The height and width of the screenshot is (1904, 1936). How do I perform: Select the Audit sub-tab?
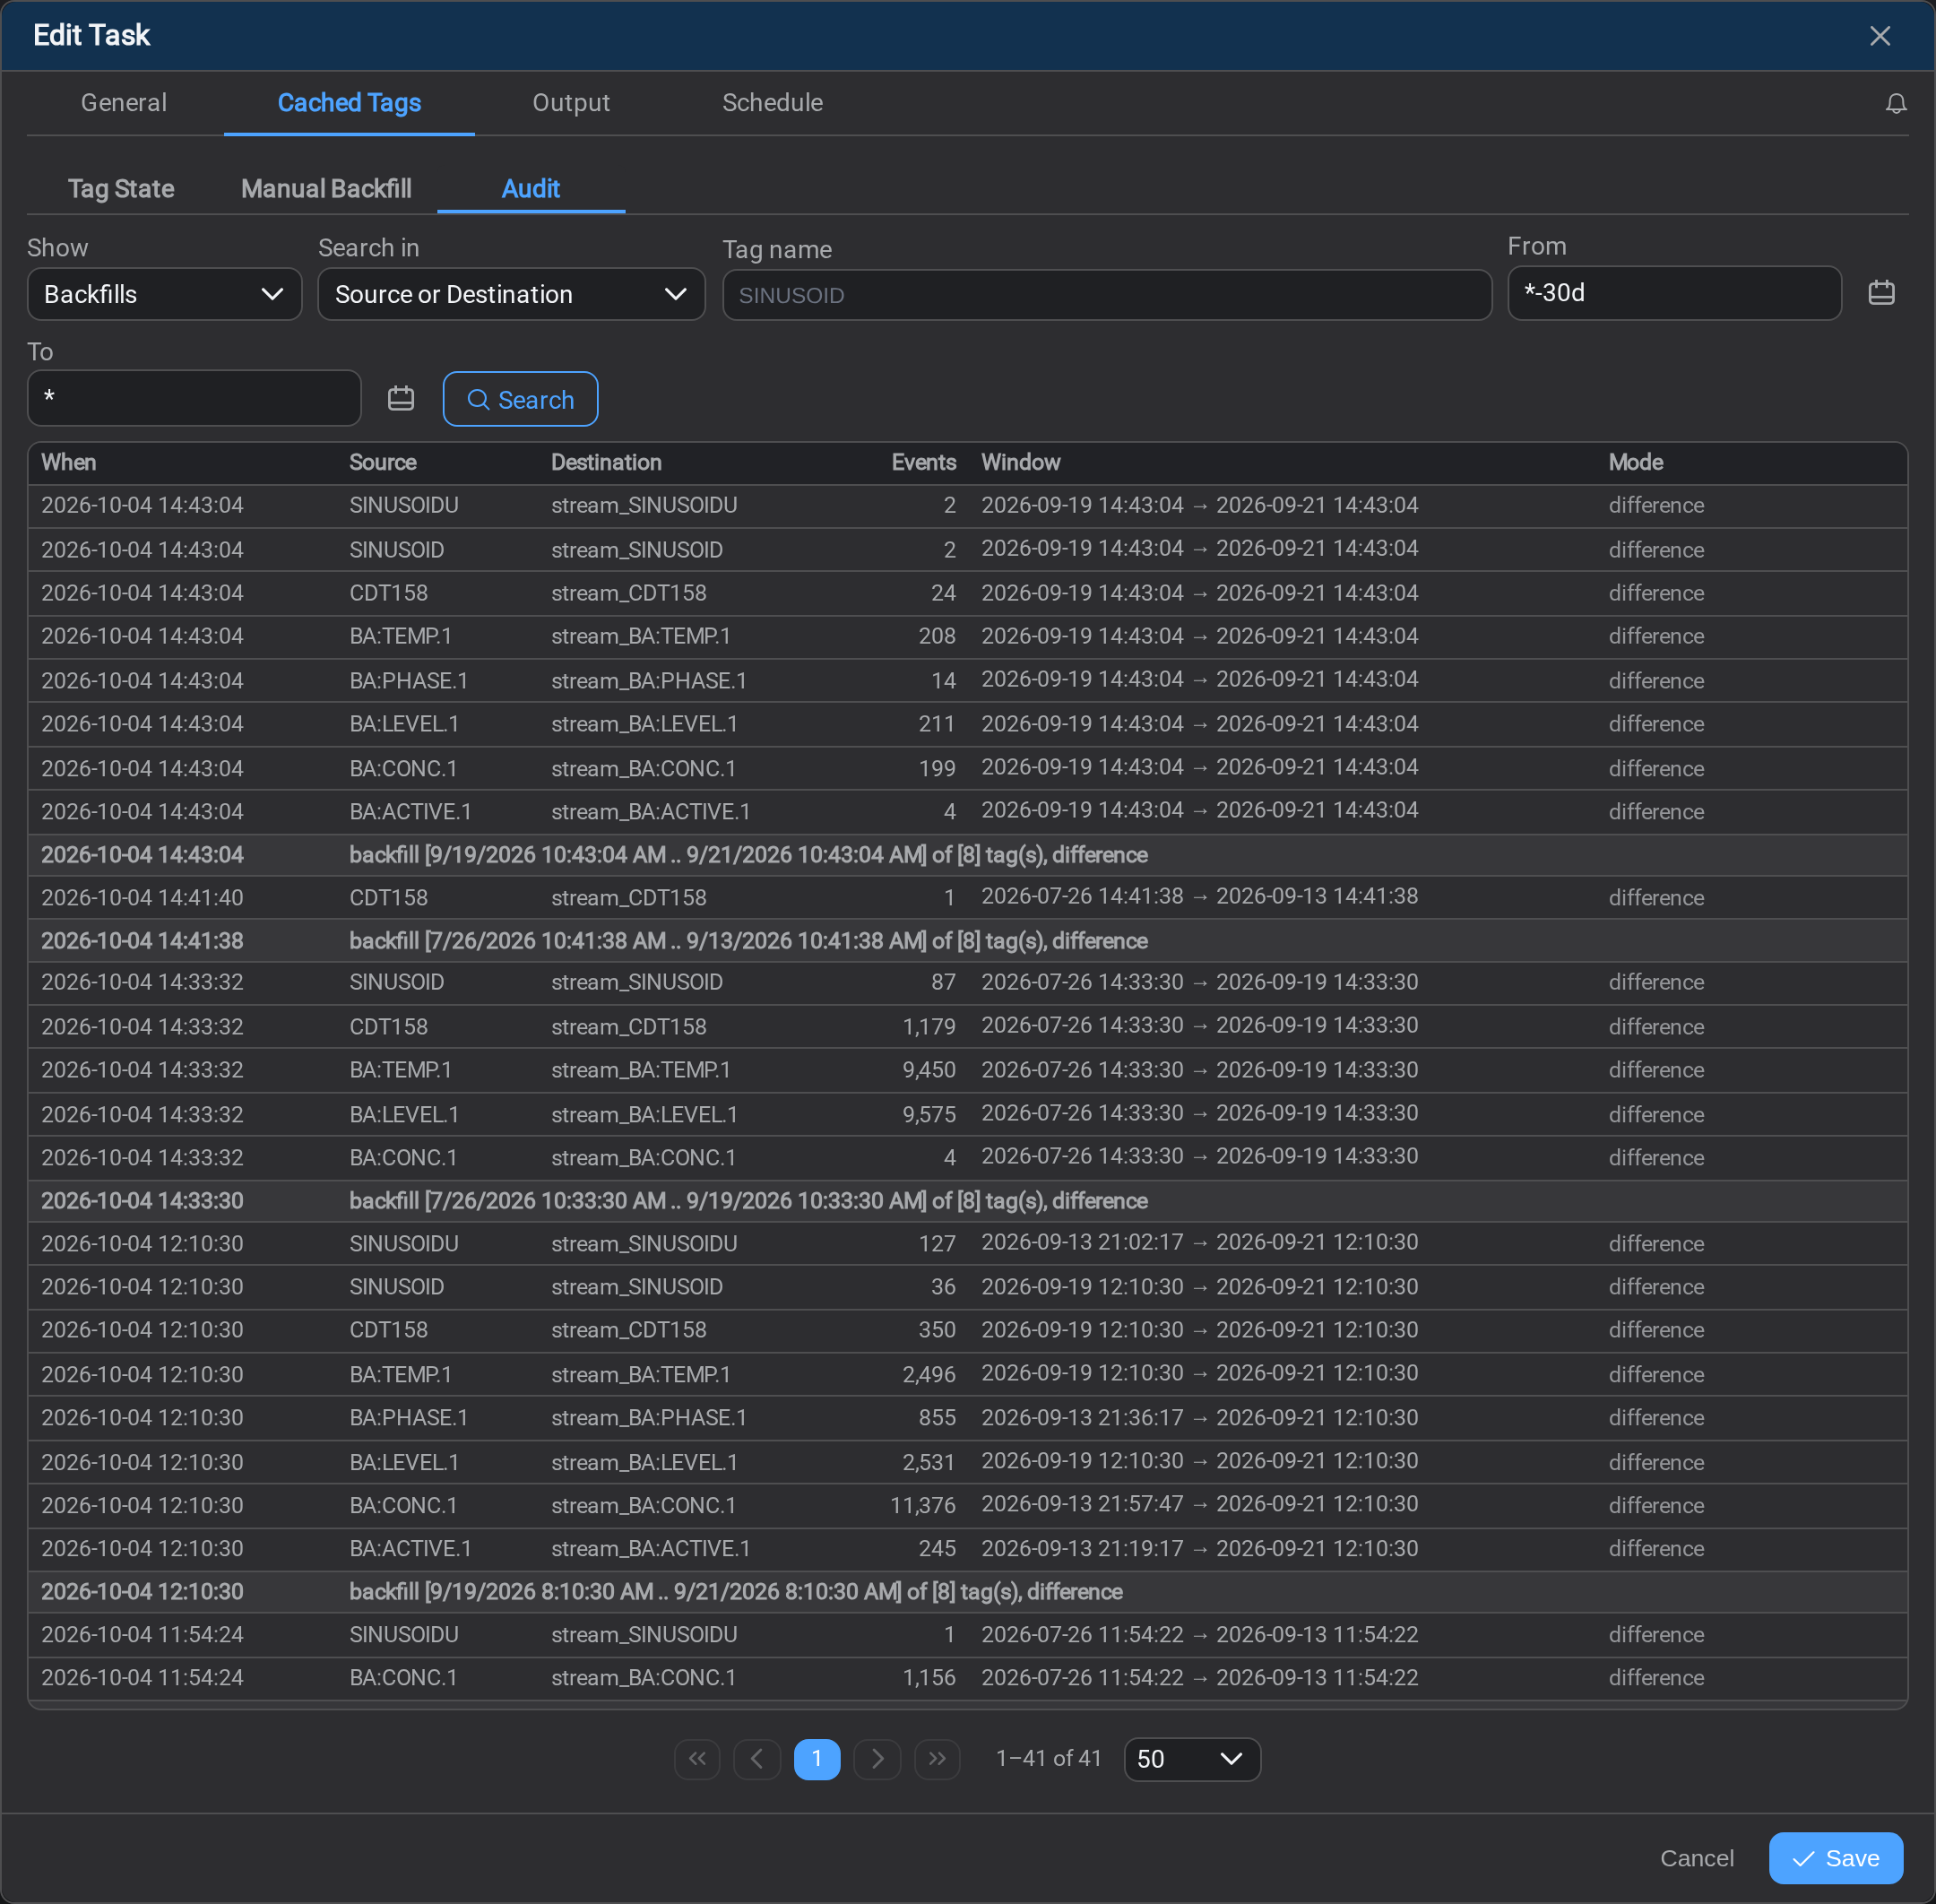tap(530, 189)
